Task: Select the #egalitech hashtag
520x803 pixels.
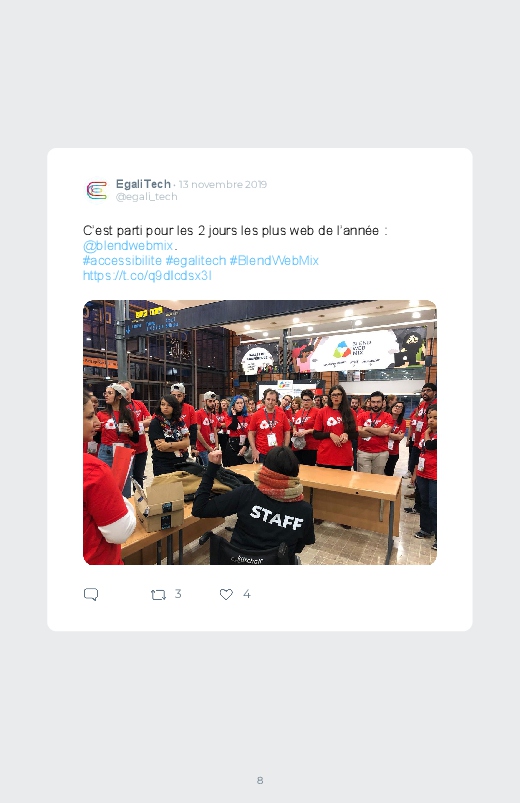Action: pyautogui.click(x=196, y=261)
